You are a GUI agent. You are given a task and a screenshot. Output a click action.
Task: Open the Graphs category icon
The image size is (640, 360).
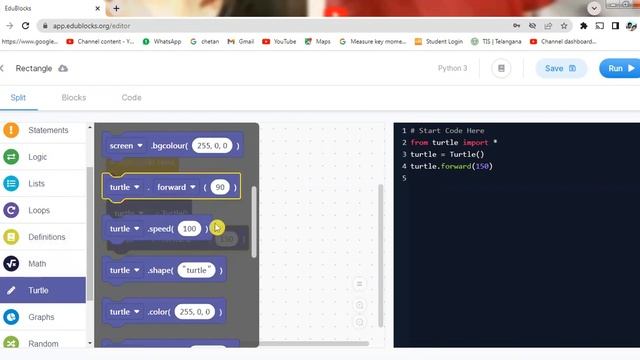(x=11, y=317)
